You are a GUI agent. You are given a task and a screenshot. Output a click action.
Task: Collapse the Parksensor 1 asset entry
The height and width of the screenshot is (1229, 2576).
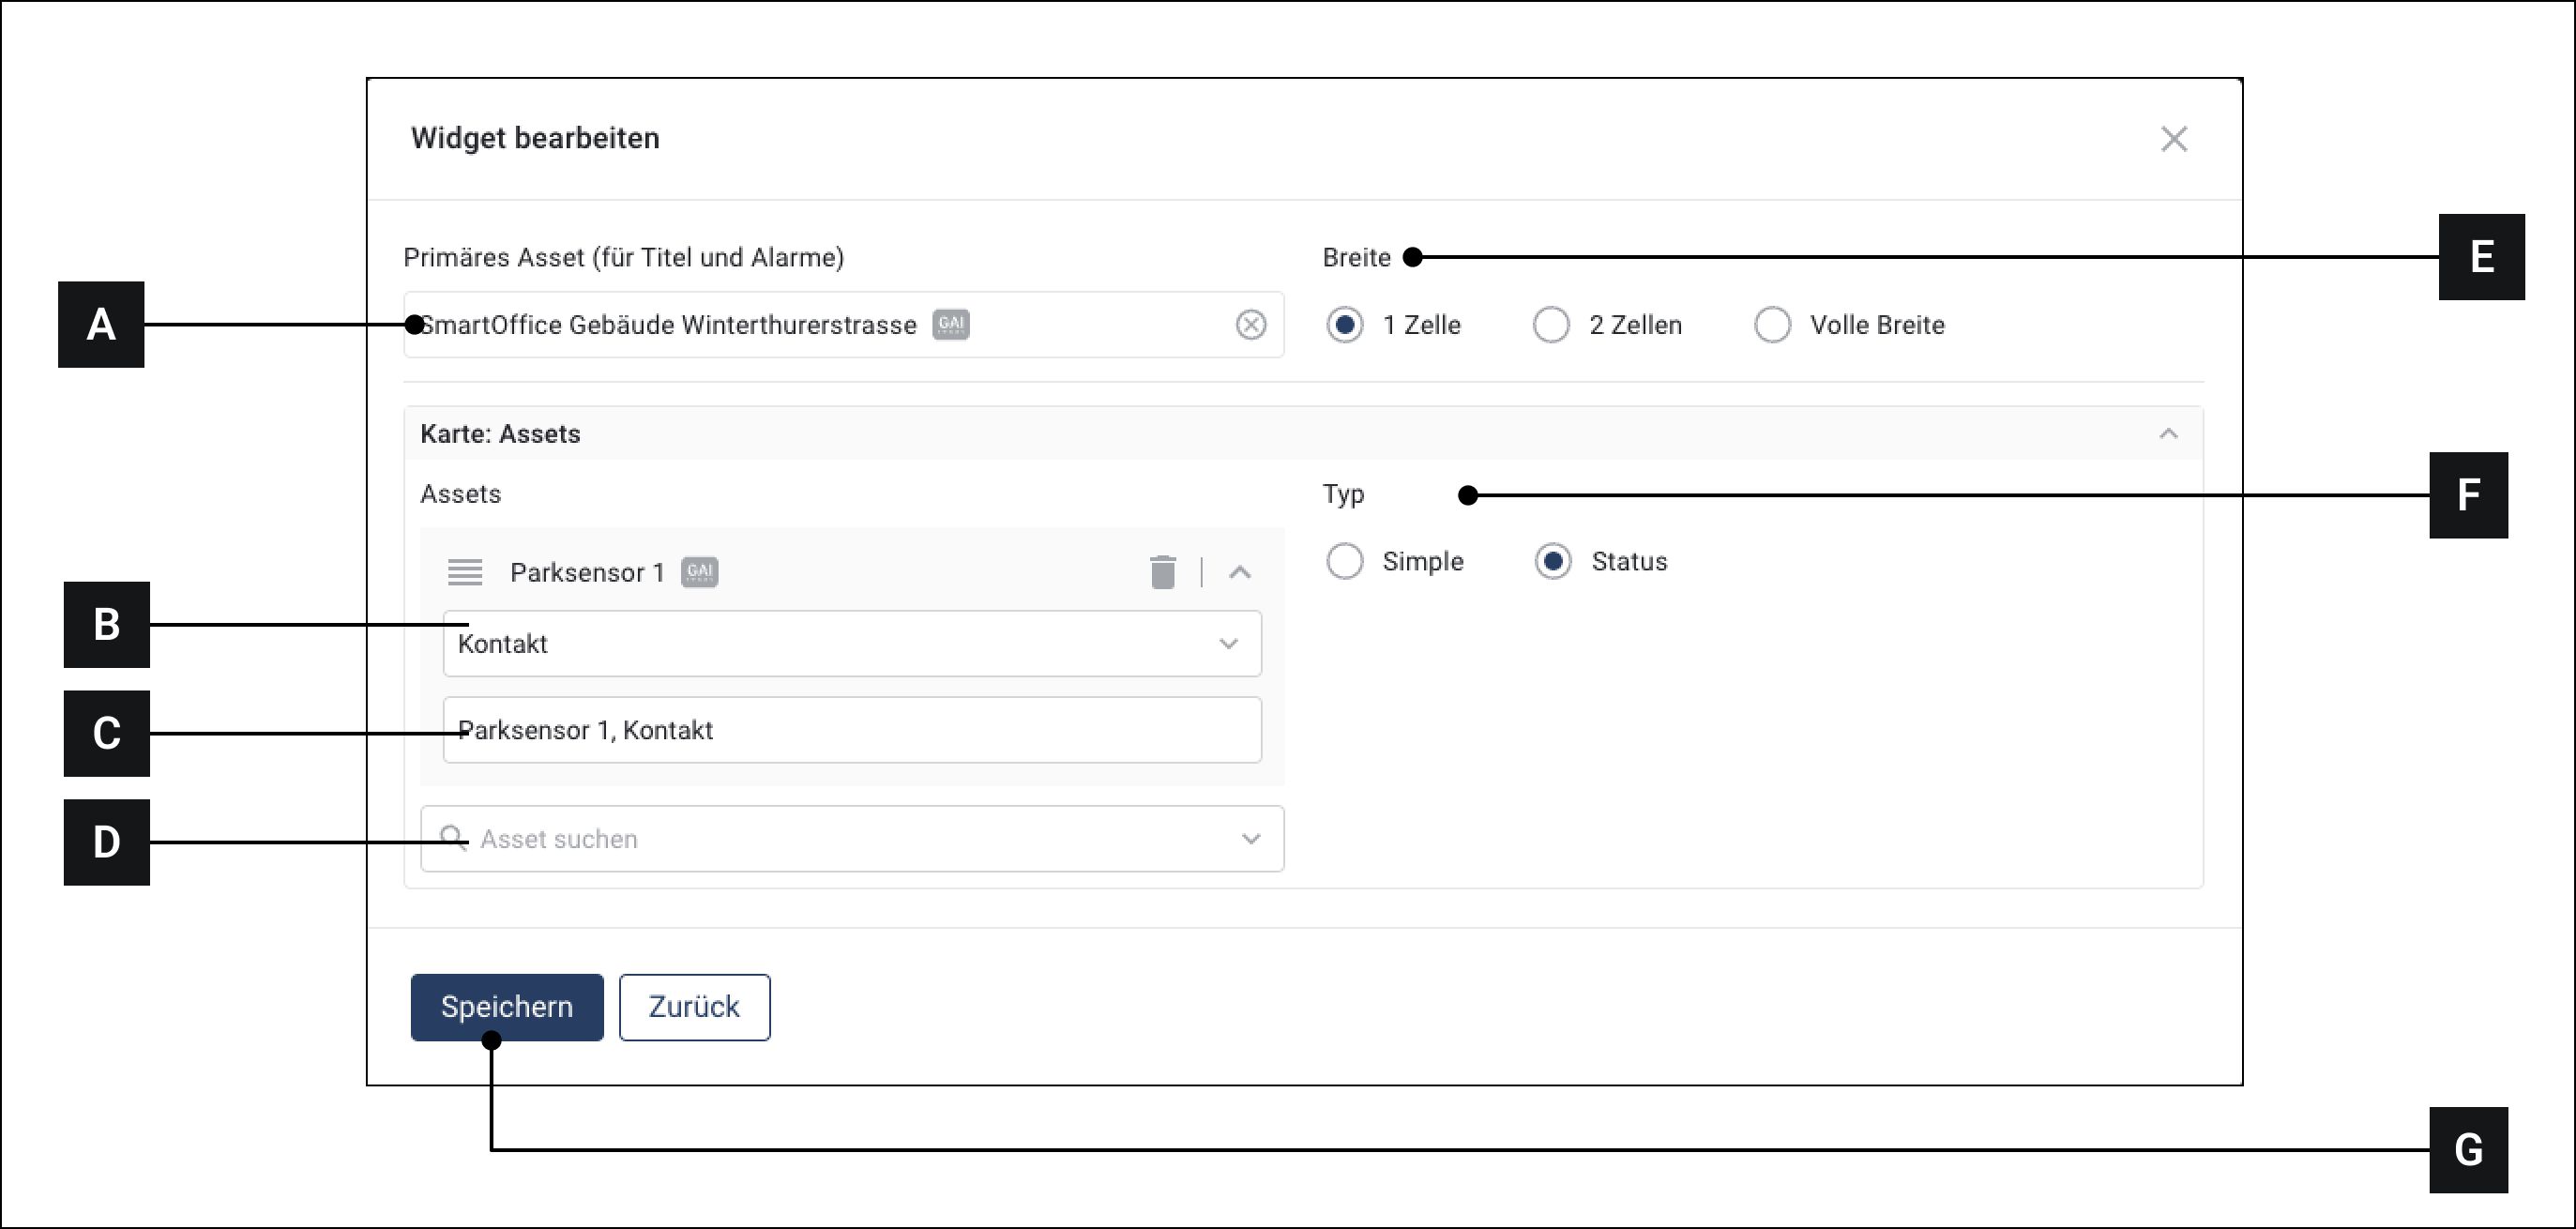coord(1240,572)
